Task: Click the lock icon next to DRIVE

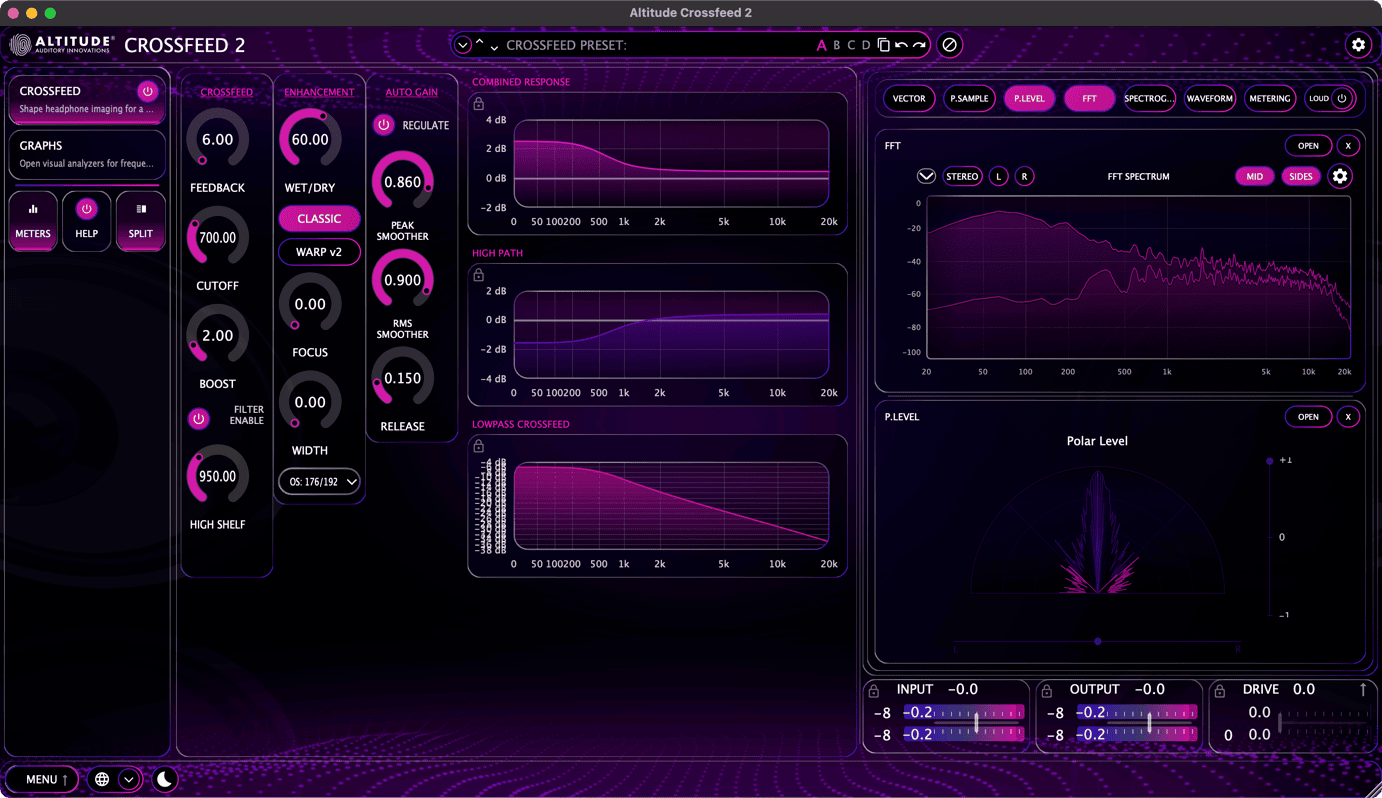Action: 1219,691
